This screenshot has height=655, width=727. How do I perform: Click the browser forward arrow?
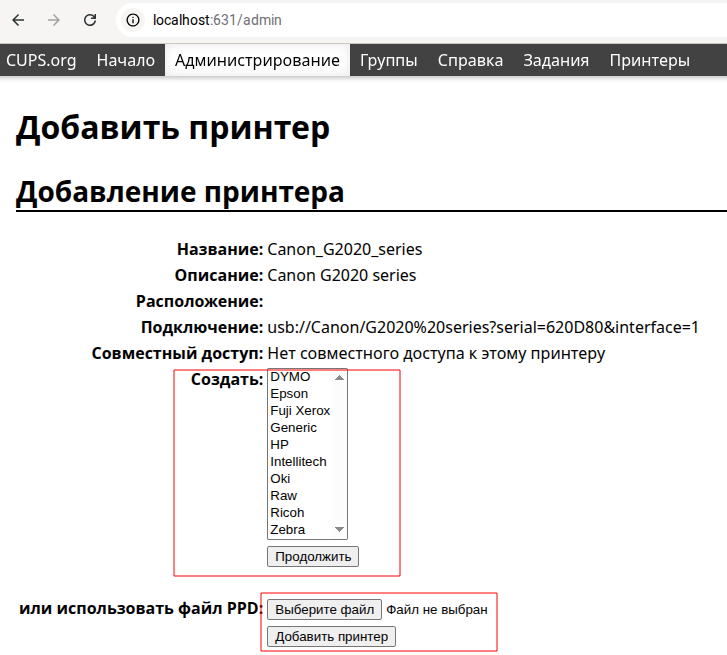click(54, 20)
